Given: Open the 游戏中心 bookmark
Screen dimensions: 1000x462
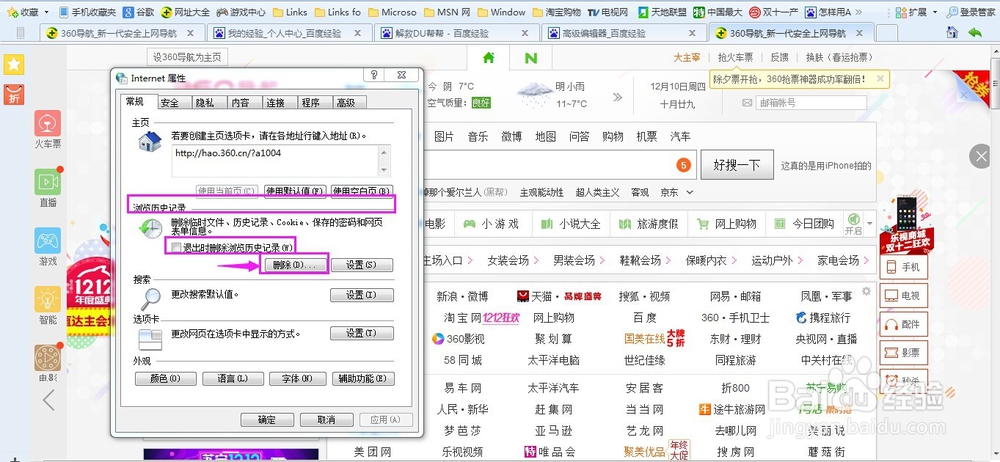Looking at the screenshot, I should point(240,12).
